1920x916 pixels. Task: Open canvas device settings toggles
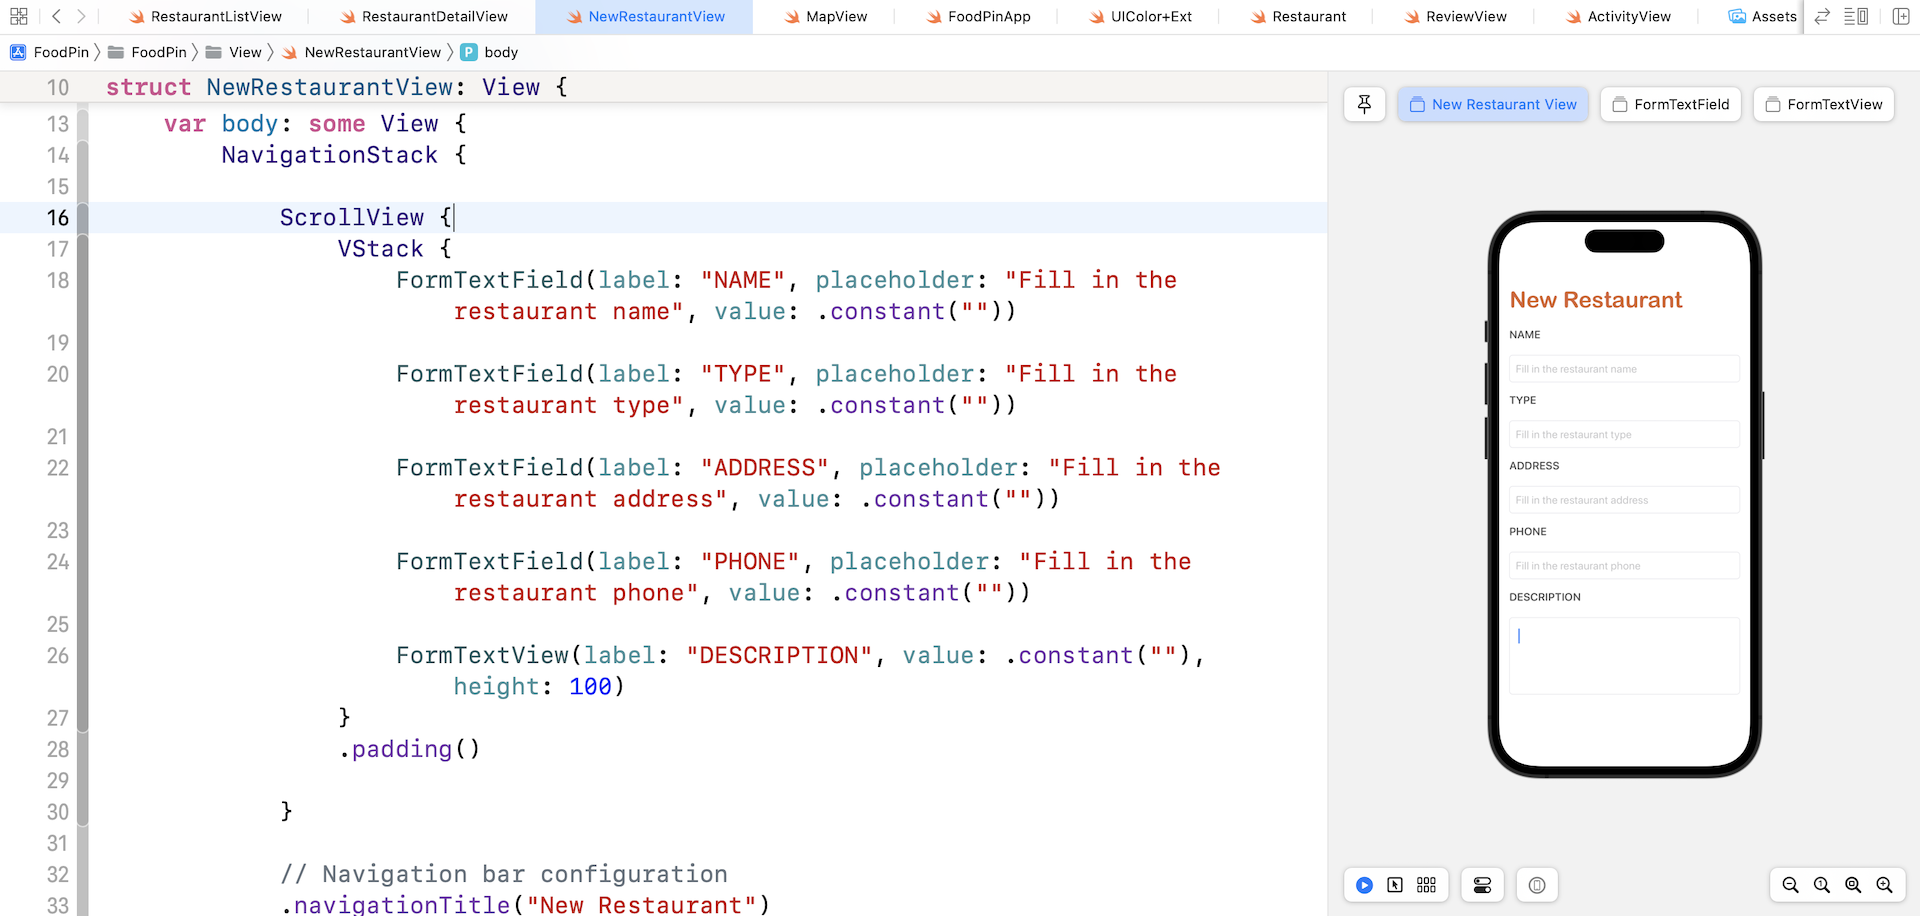click(x=1482, y=885)
